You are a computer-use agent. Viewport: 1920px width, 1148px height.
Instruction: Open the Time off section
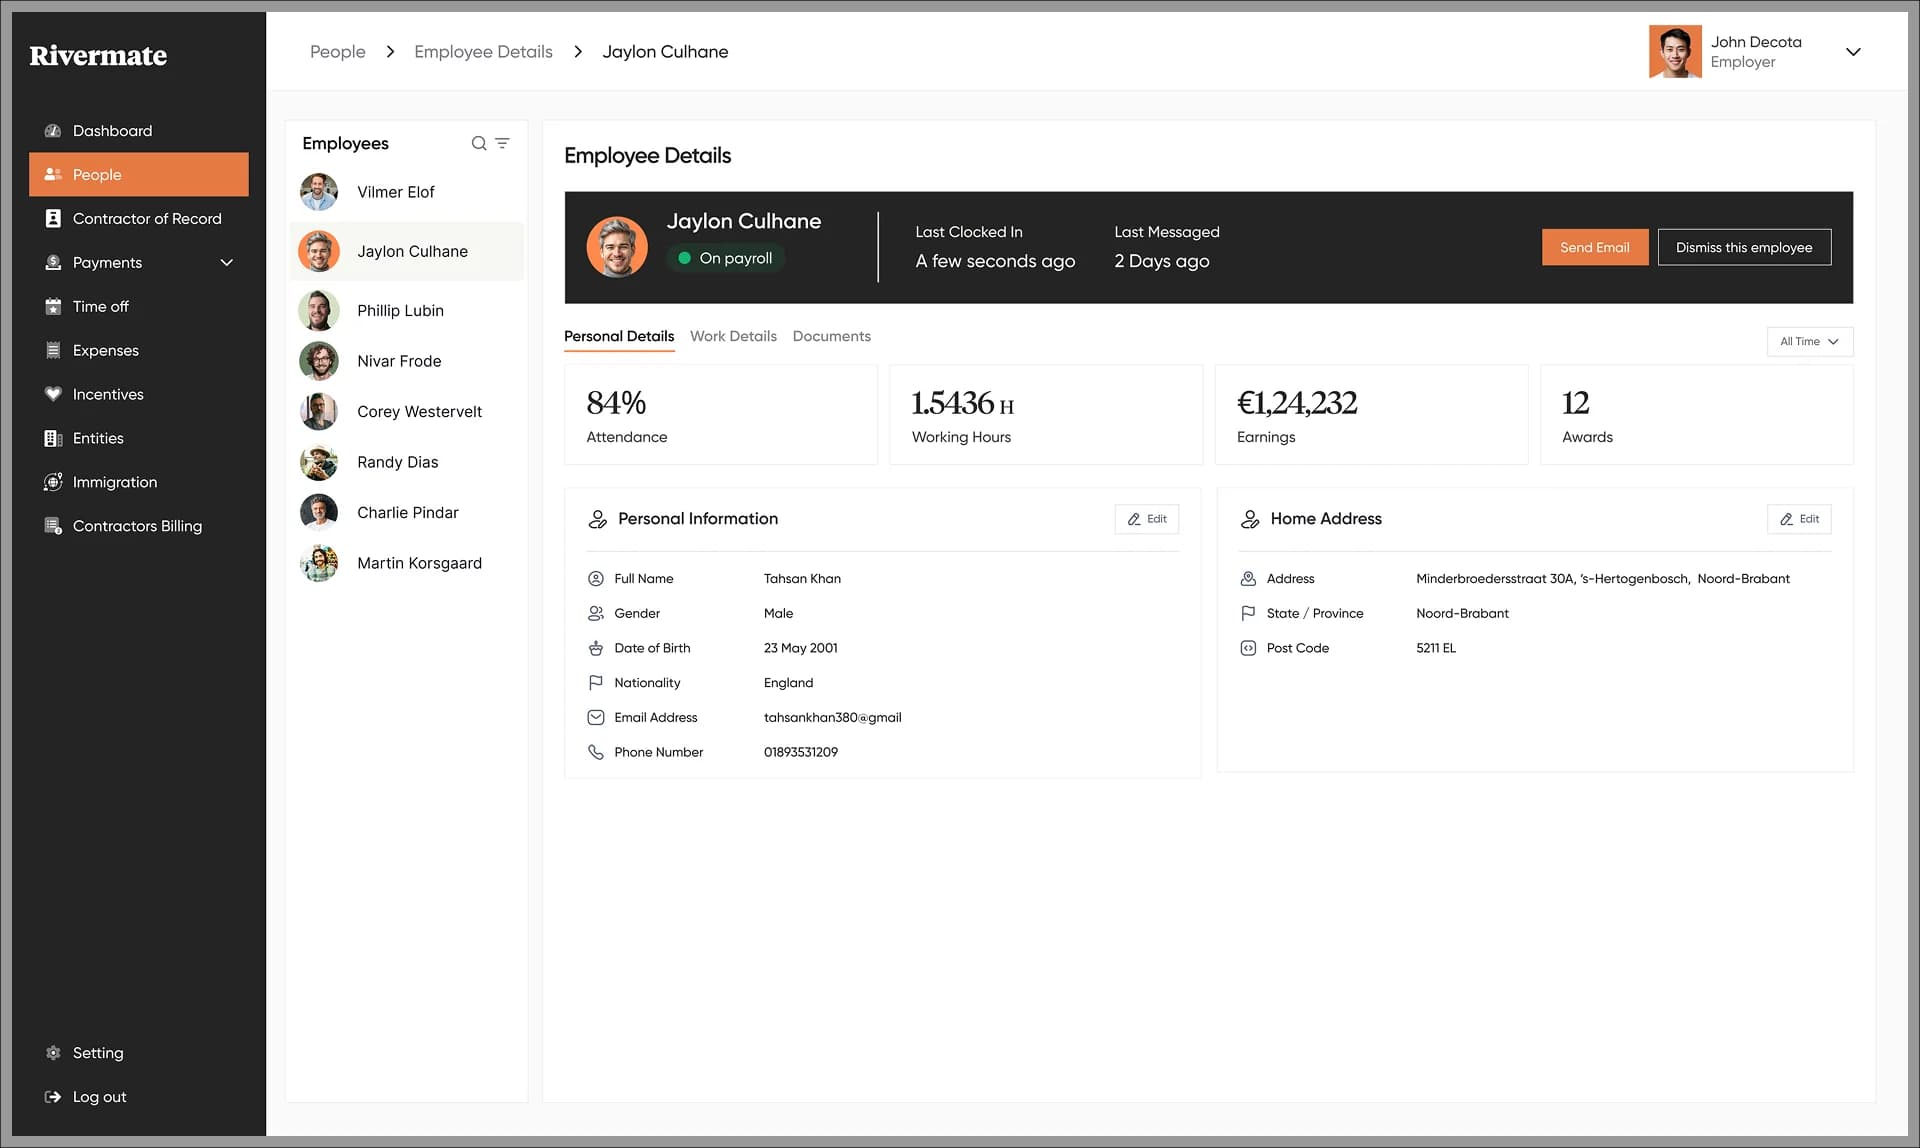100,306
